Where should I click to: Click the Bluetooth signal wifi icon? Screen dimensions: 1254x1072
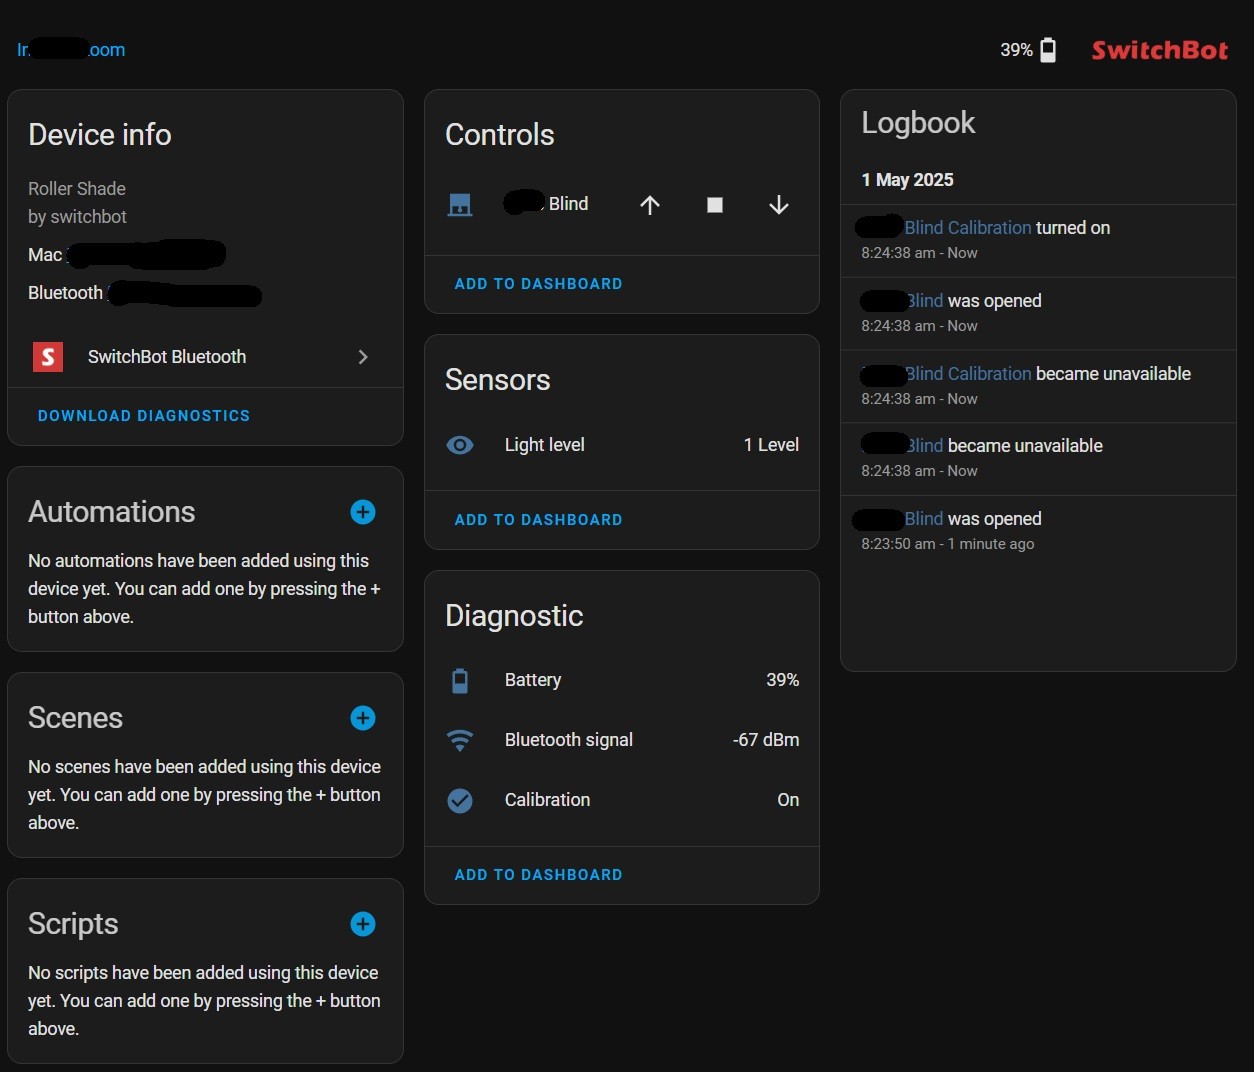(460, 740)
